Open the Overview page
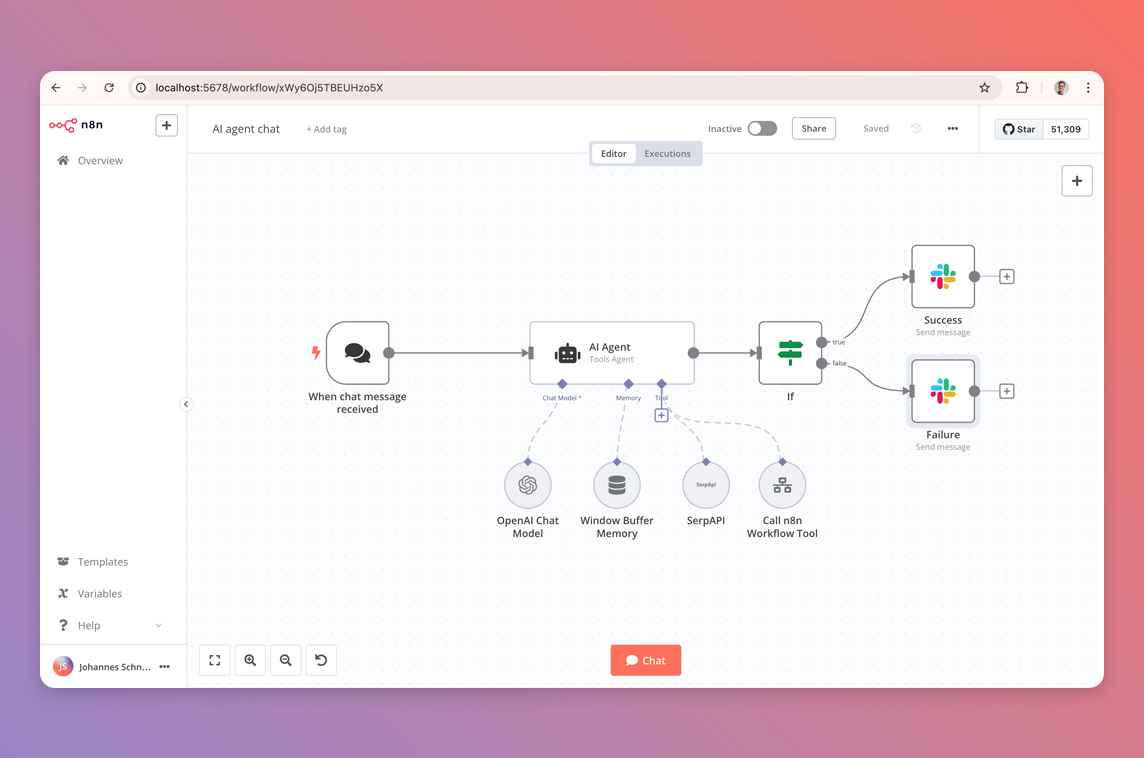This screenshot has width=1144, height=758. [100, 161]
